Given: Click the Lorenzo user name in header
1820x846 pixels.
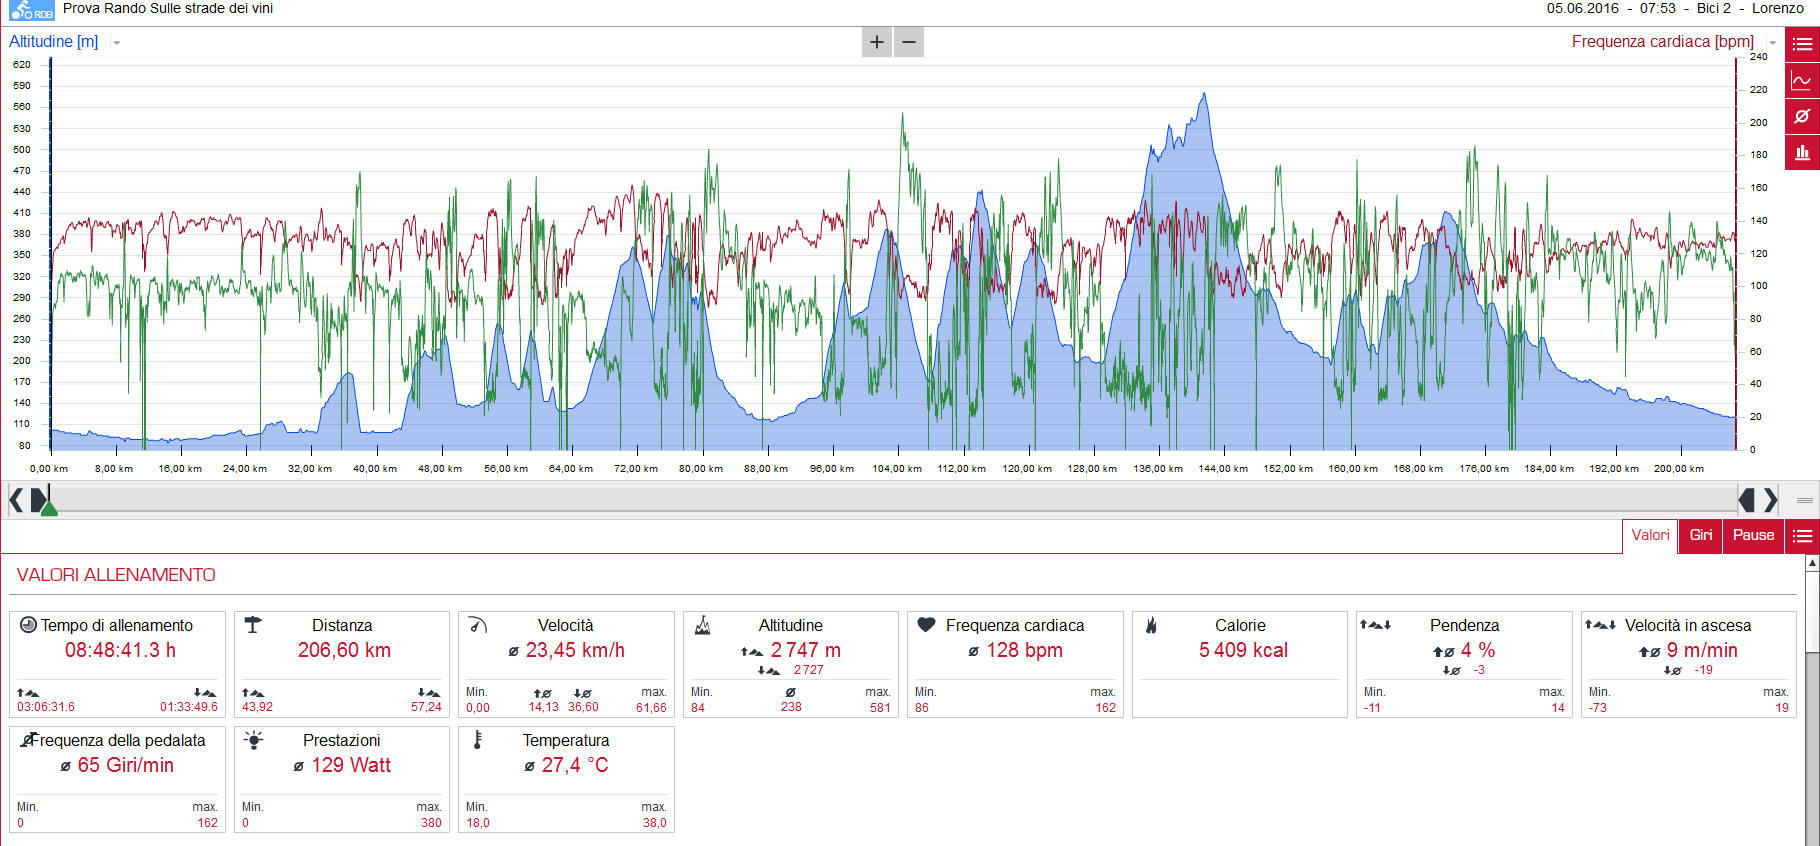Looking at the screenshot, I should pos(1778,8).
